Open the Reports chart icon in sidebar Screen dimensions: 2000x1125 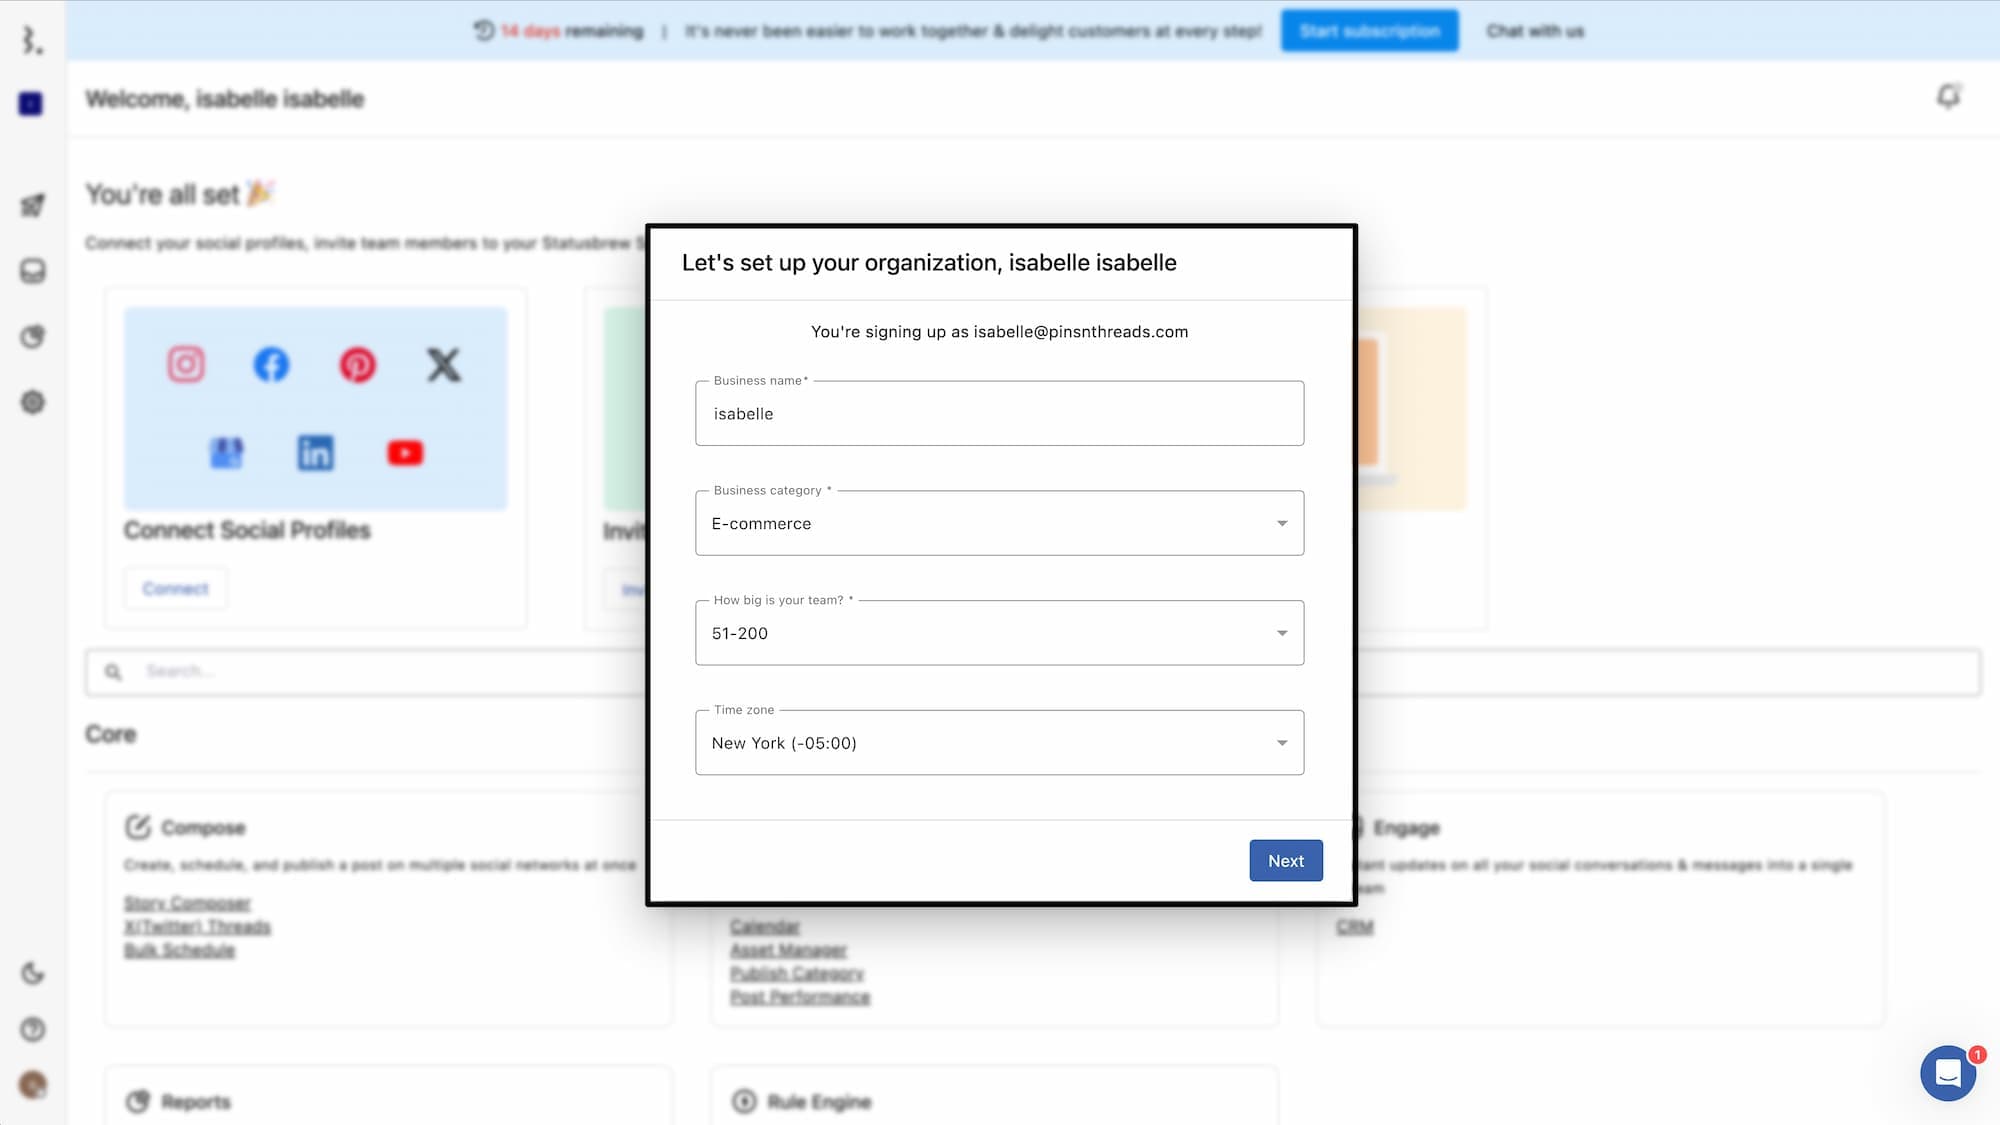point(33,337)
